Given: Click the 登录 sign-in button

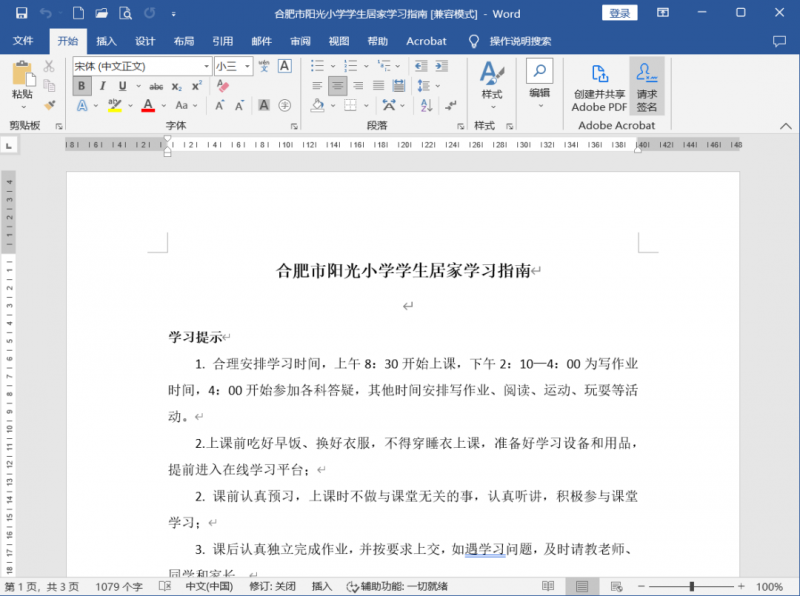Looking at the screenshot, I should pos(619,14).
